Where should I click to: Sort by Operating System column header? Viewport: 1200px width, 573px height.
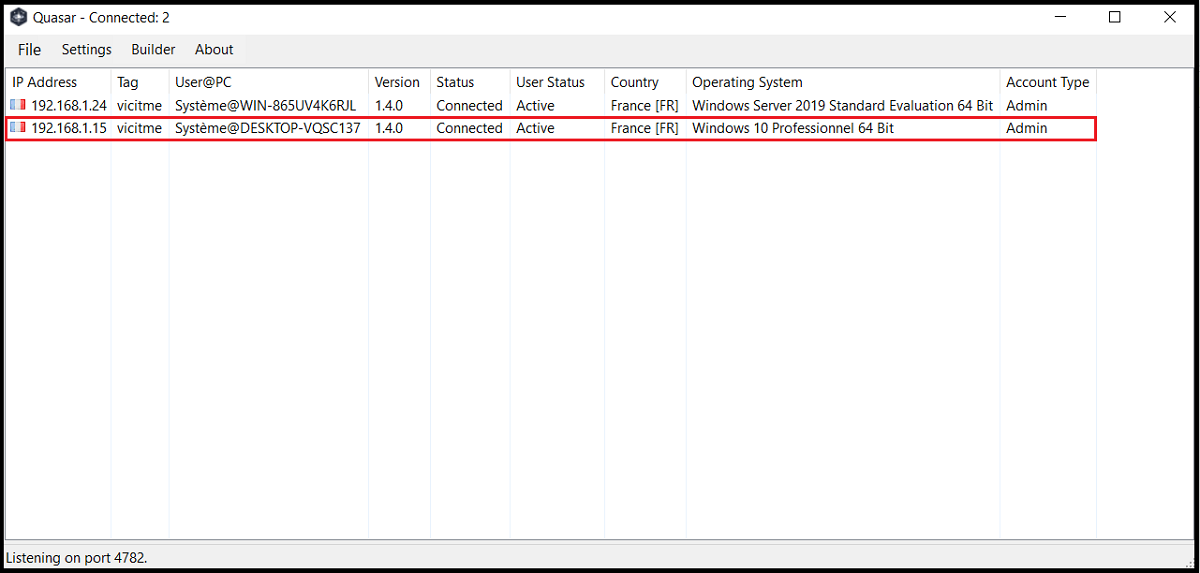pos(747,82)
